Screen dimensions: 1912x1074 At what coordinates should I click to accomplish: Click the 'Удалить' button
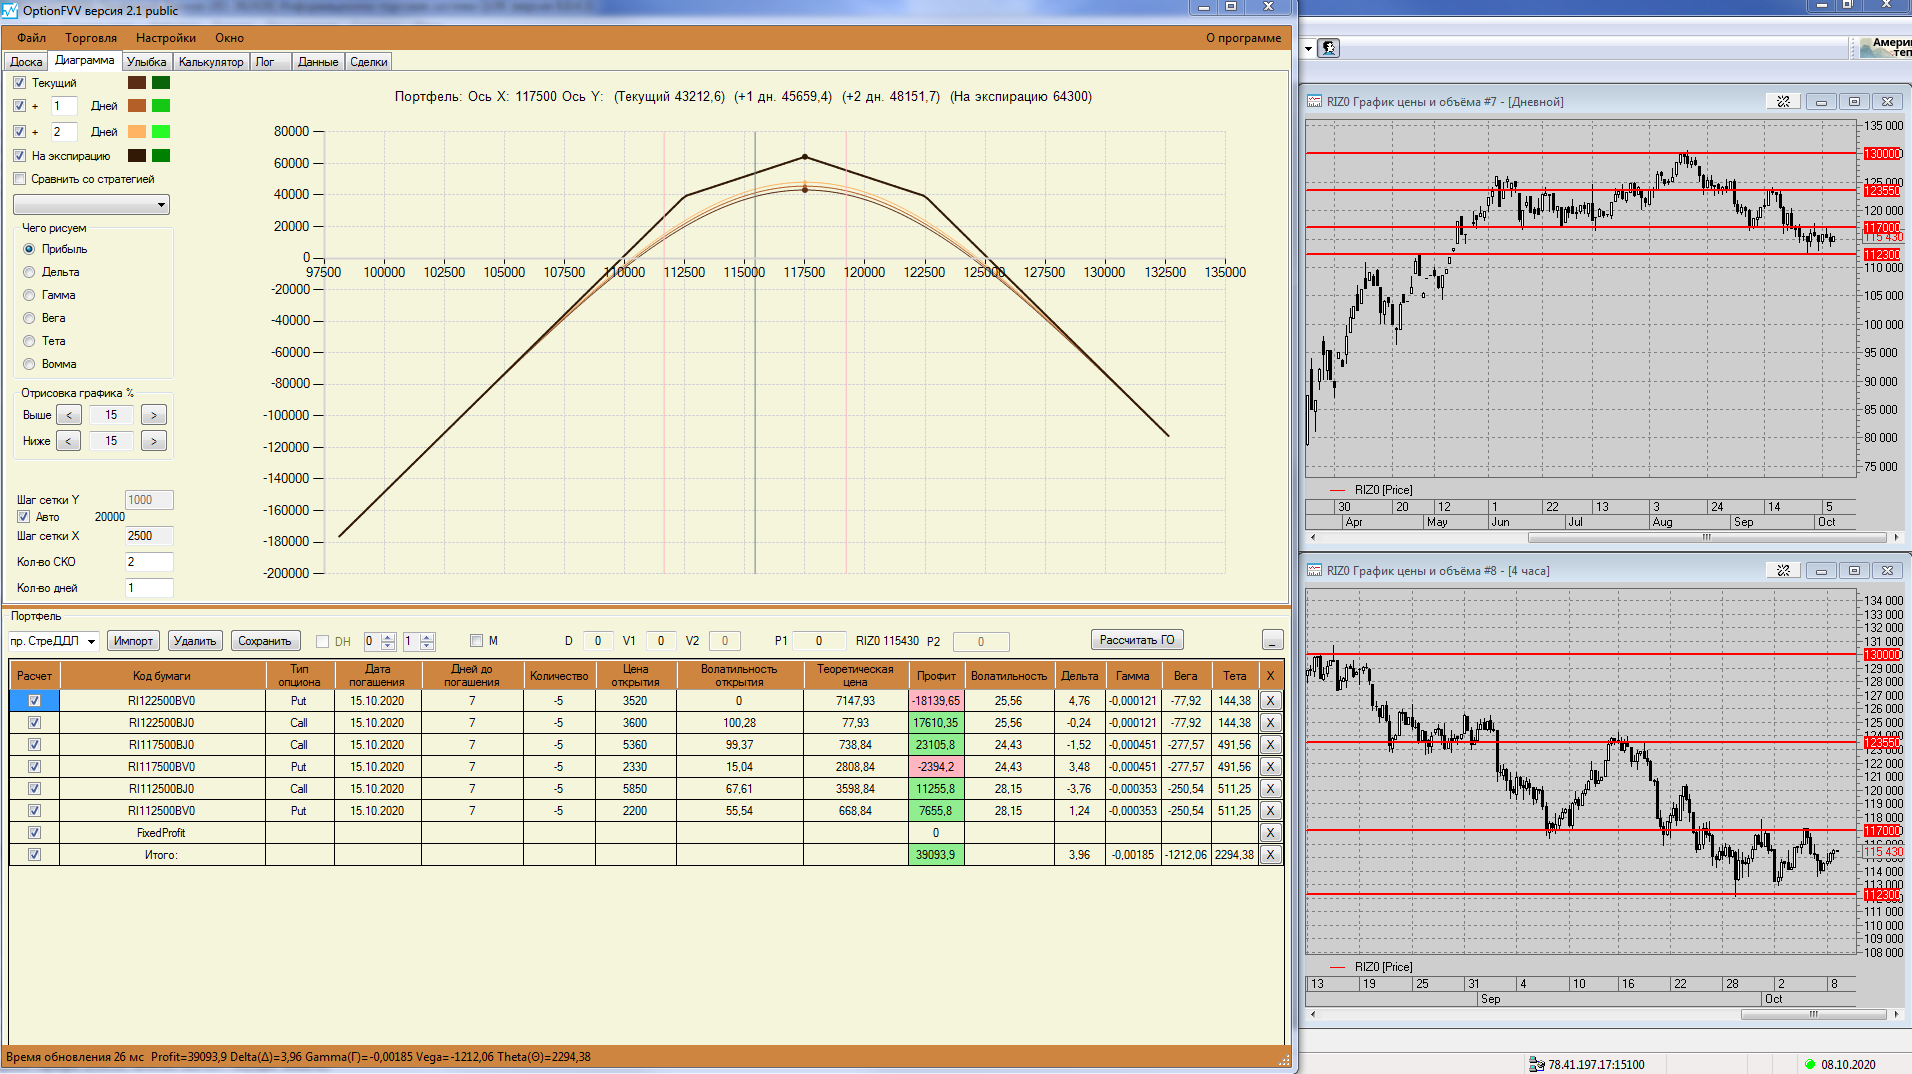point(195,641)
